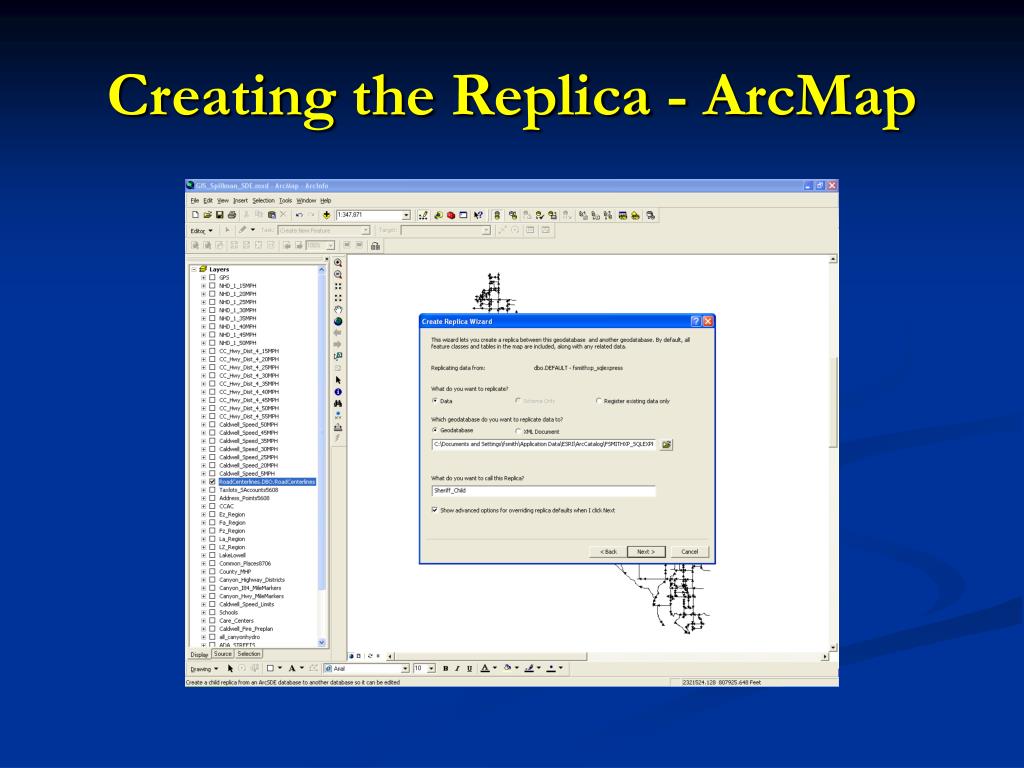
Task: Open the Insert menu
Action: coord(240,200)
